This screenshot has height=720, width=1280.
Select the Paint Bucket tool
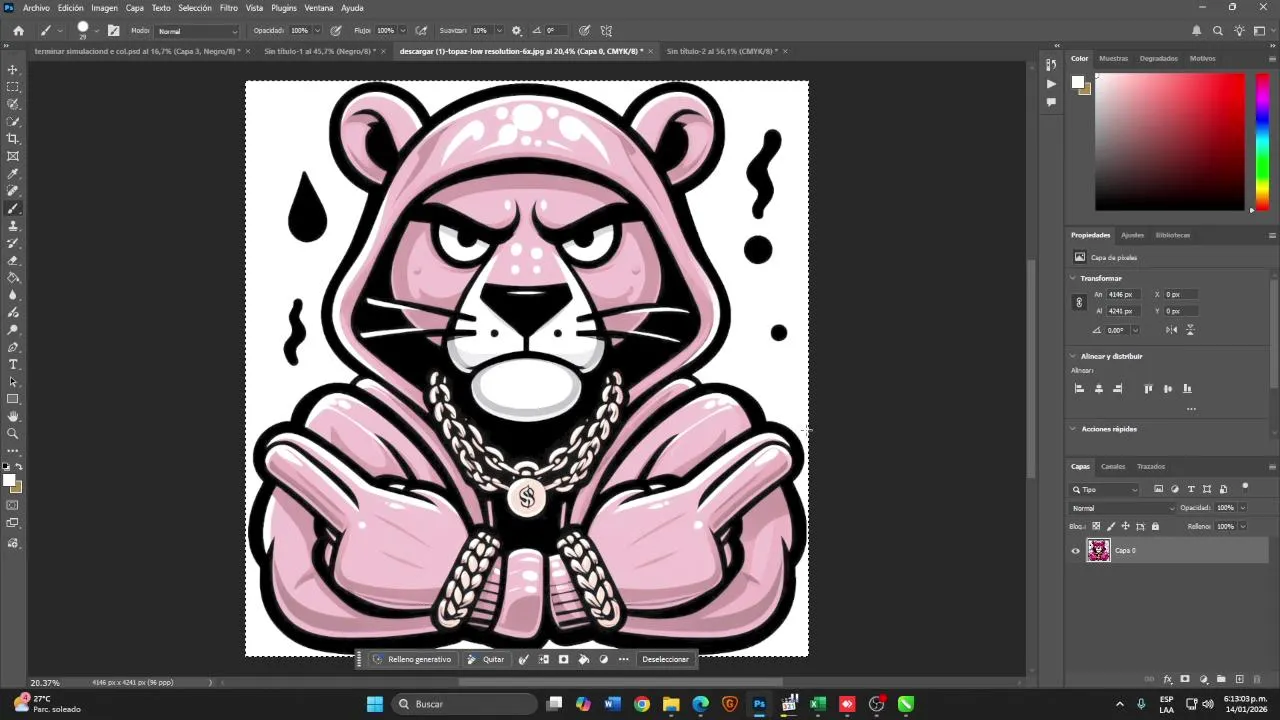pos(13,278)
